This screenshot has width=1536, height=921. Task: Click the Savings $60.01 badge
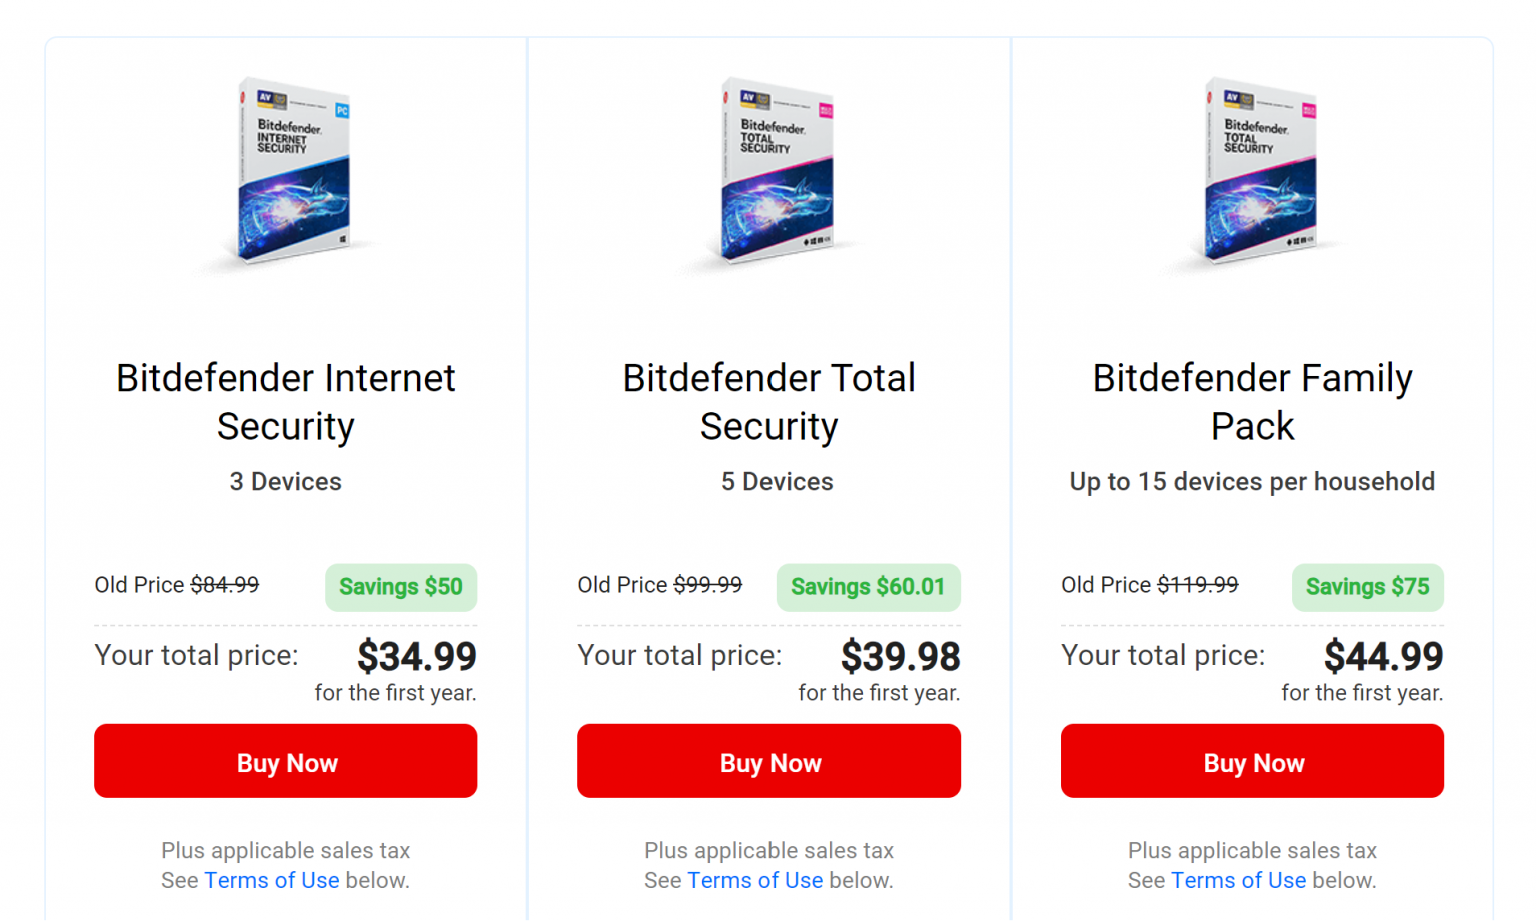coord(867,587)
